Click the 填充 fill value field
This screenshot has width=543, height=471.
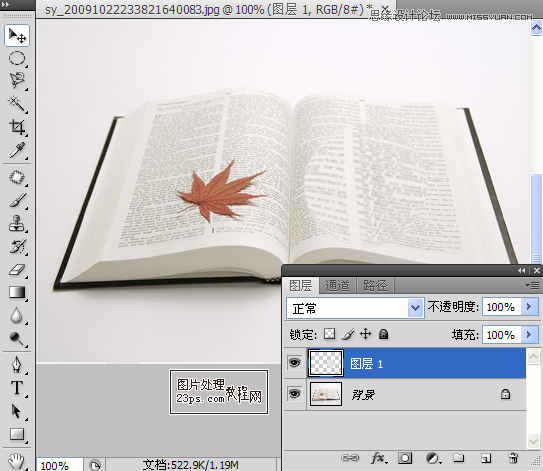click(501, 335)
